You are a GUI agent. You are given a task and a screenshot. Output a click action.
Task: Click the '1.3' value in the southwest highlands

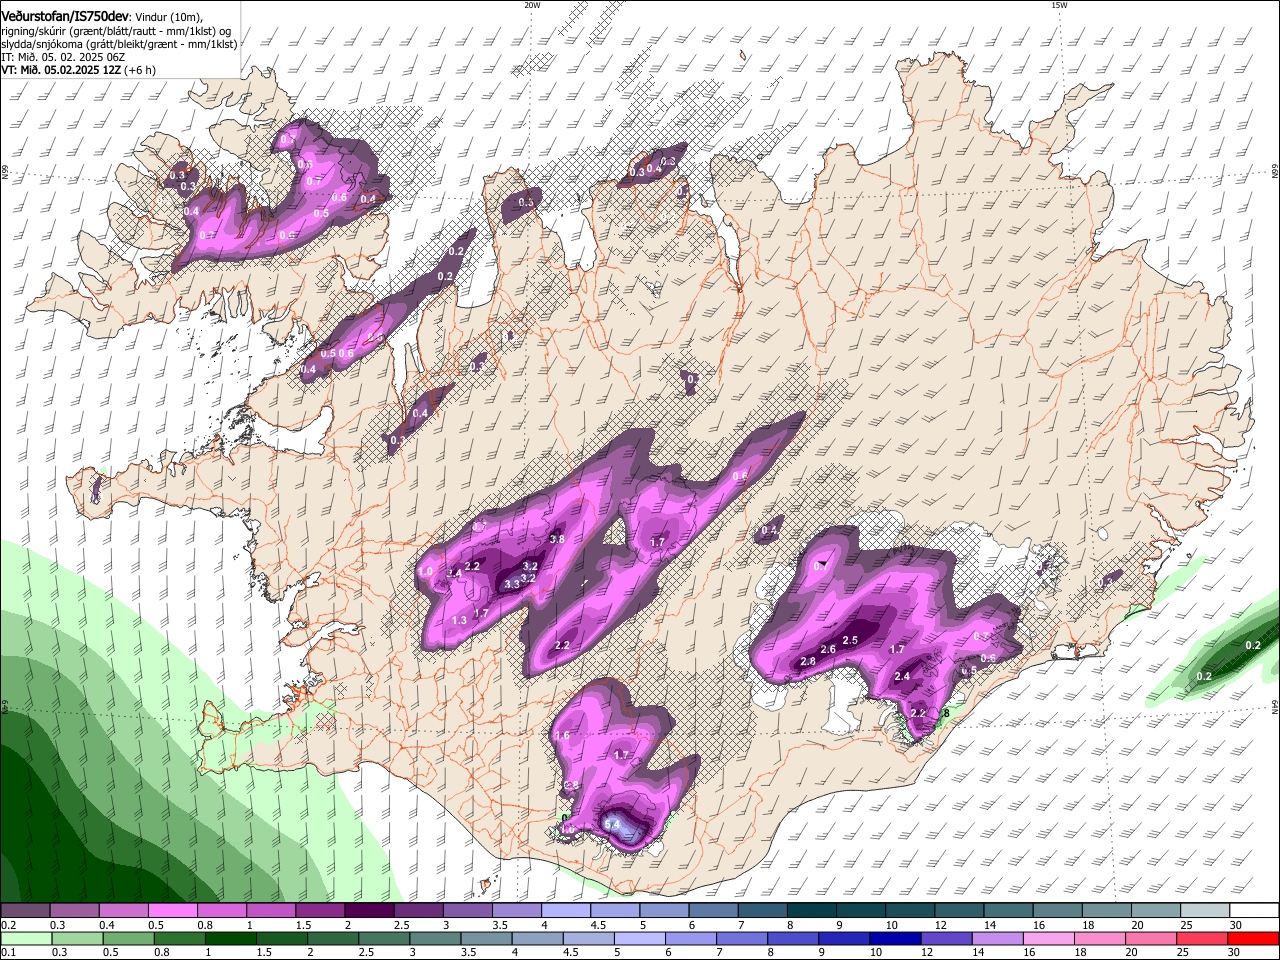[x=460, y=621]
